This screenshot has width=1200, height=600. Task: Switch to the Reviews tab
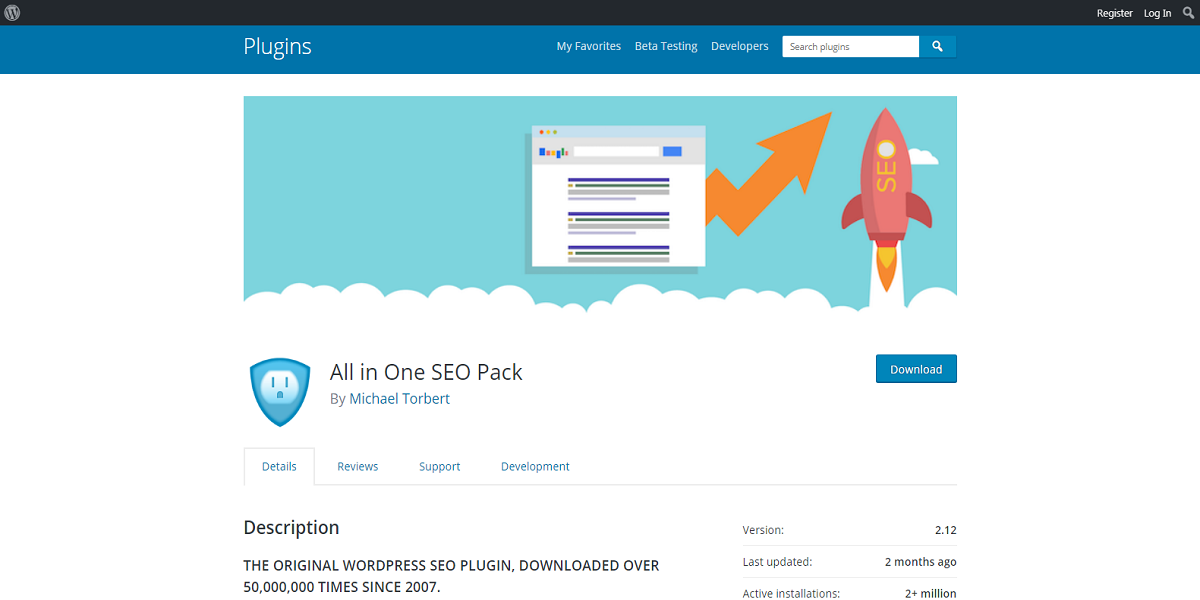(357, 466)
